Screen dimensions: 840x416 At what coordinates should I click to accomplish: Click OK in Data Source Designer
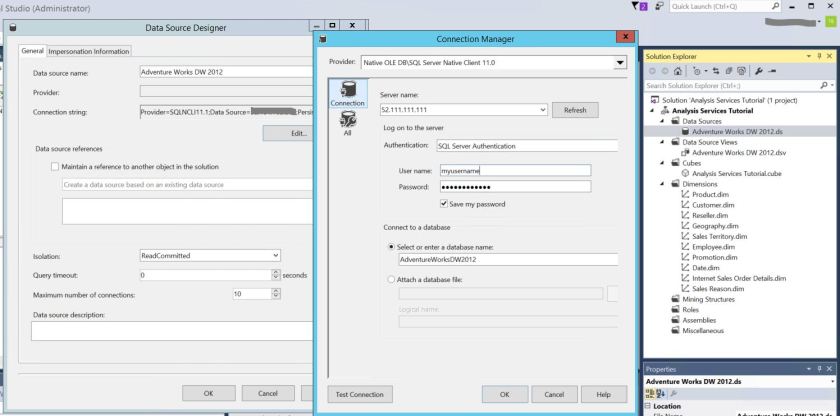(x=208, y=394)
